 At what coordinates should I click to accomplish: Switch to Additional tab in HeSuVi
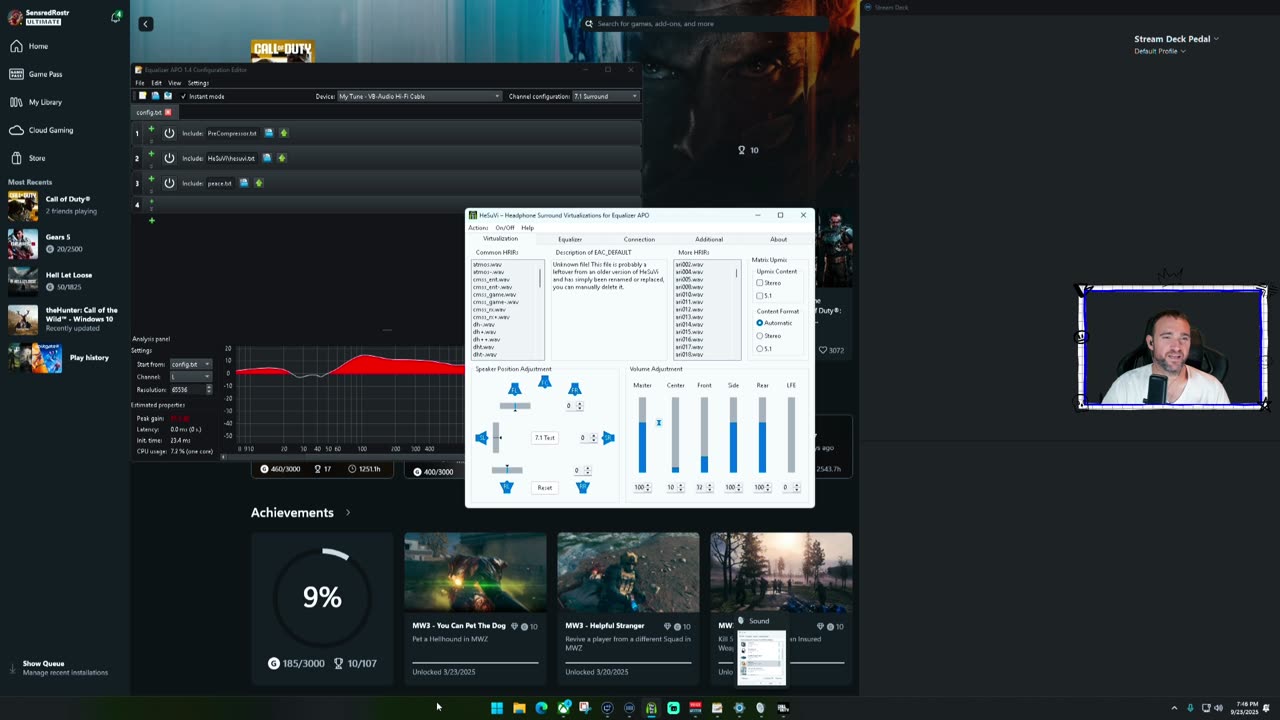click(709, 239)
